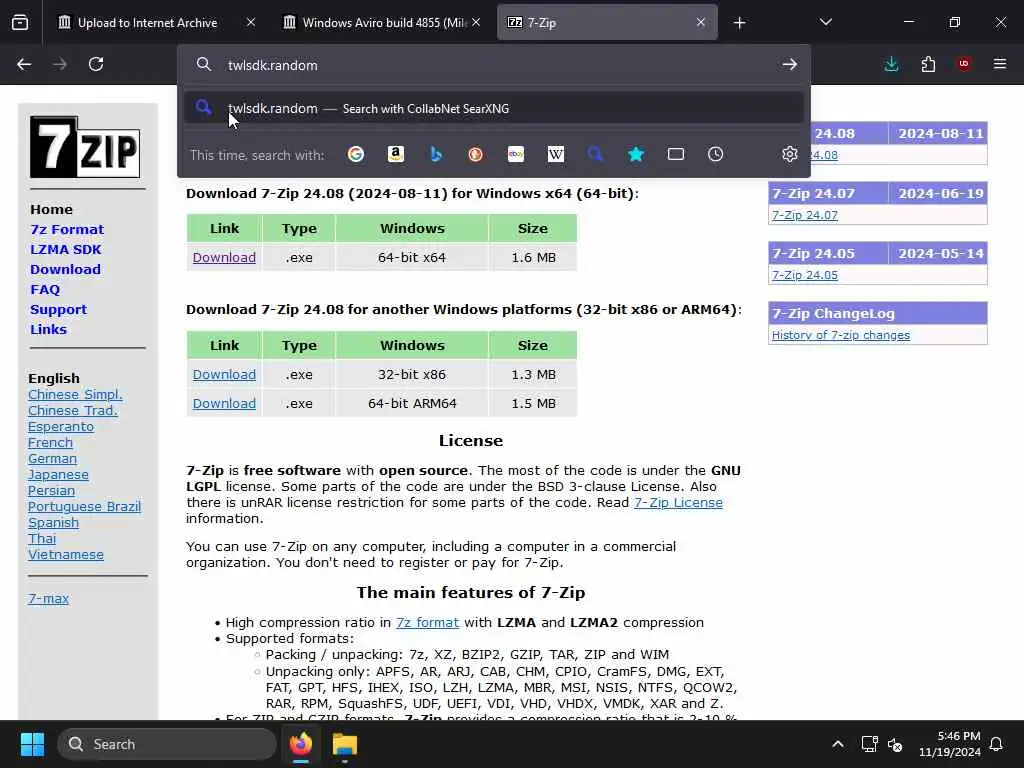Open the network status tray icon
Screen dimensions: 1024x768
tap(869, 744)
